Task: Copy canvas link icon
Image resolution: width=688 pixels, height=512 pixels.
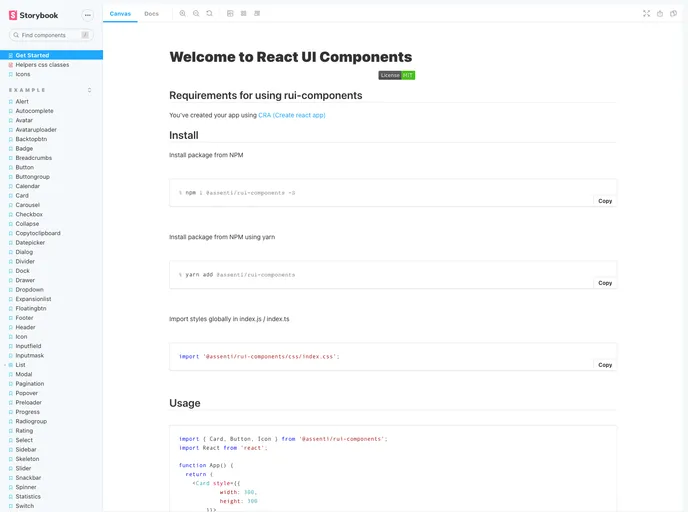Action: pyautogui.click(x=674, y=14)
